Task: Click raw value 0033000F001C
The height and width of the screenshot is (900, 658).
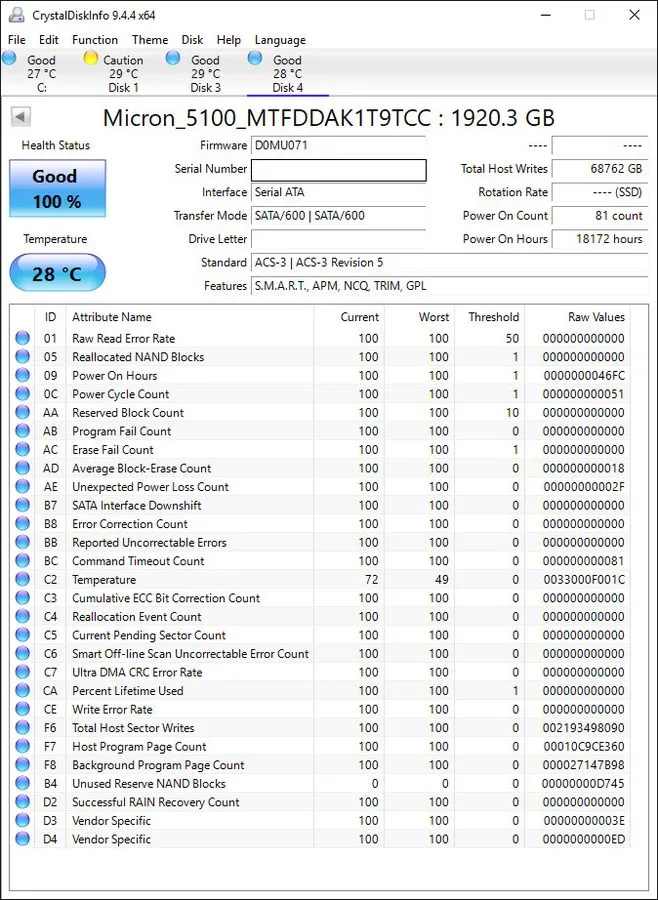Action: 583,579
